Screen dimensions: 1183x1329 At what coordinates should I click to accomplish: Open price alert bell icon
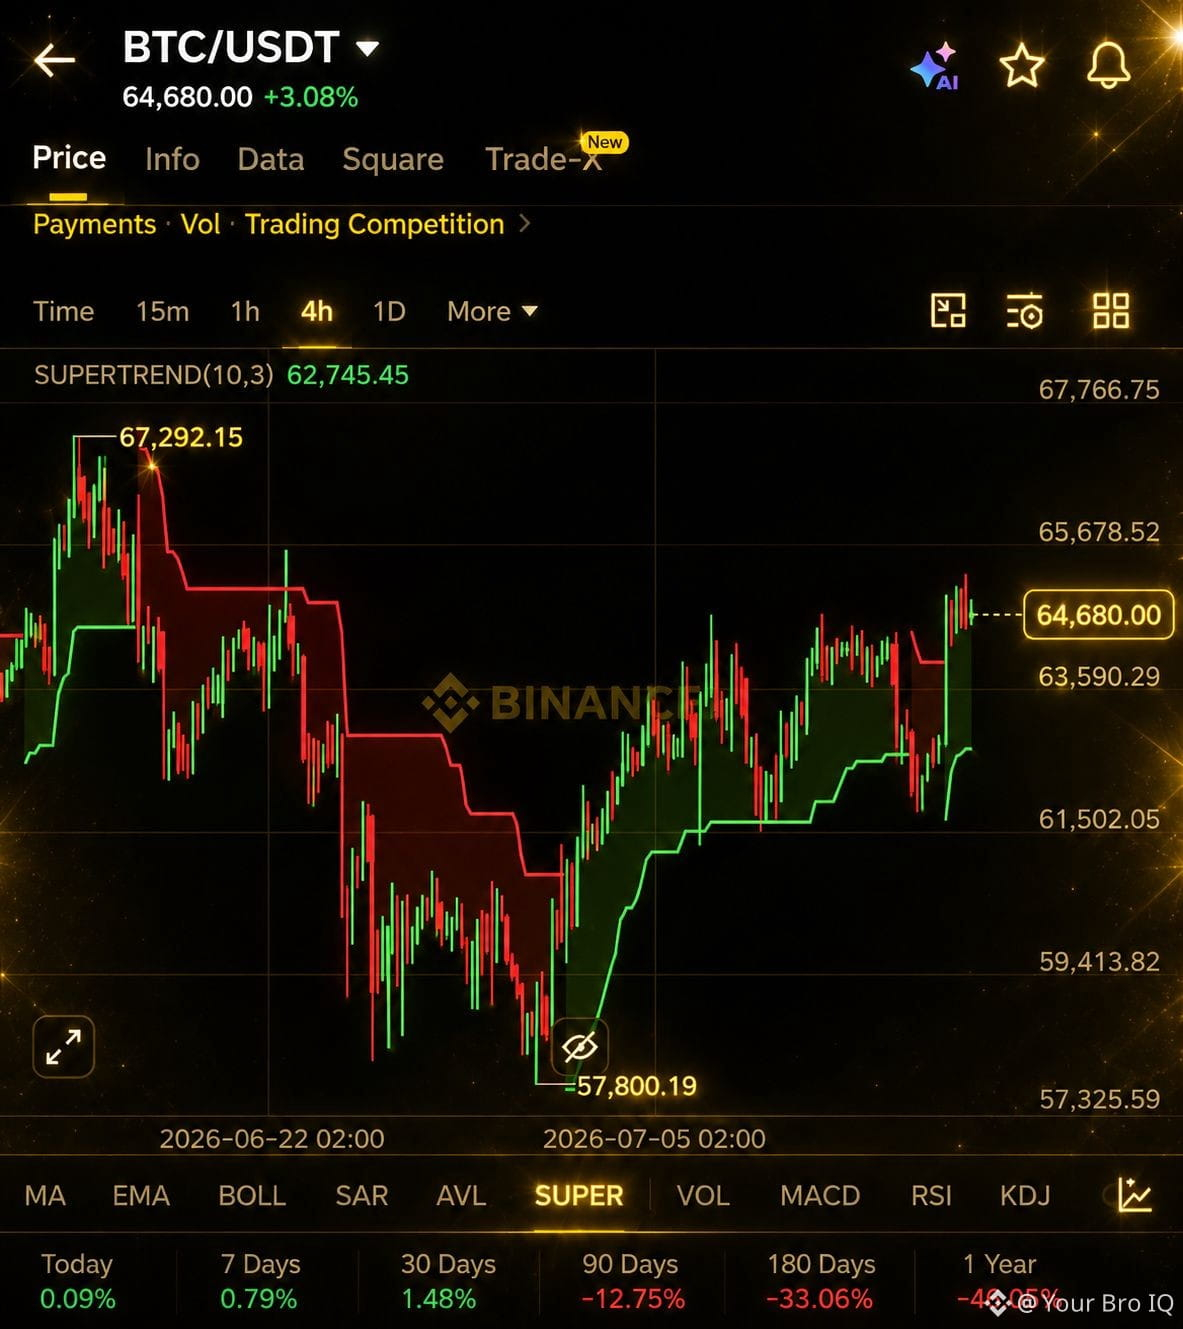[x=1108, y=66]
